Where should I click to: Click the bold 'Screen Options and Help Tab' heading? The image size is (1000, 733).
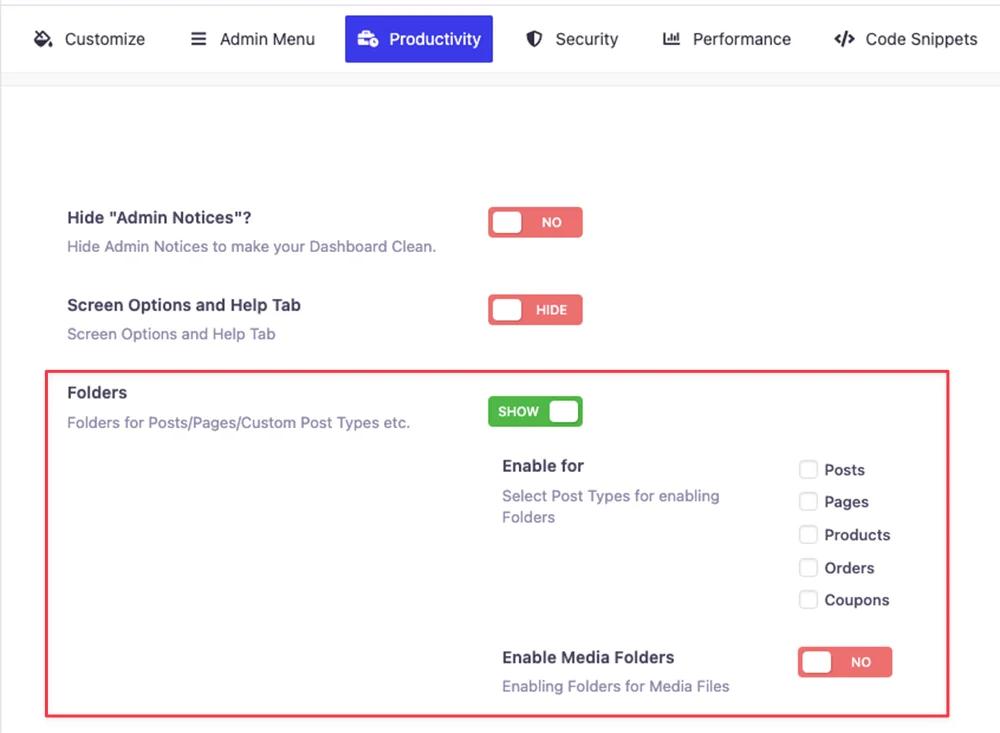coord(184,305)
